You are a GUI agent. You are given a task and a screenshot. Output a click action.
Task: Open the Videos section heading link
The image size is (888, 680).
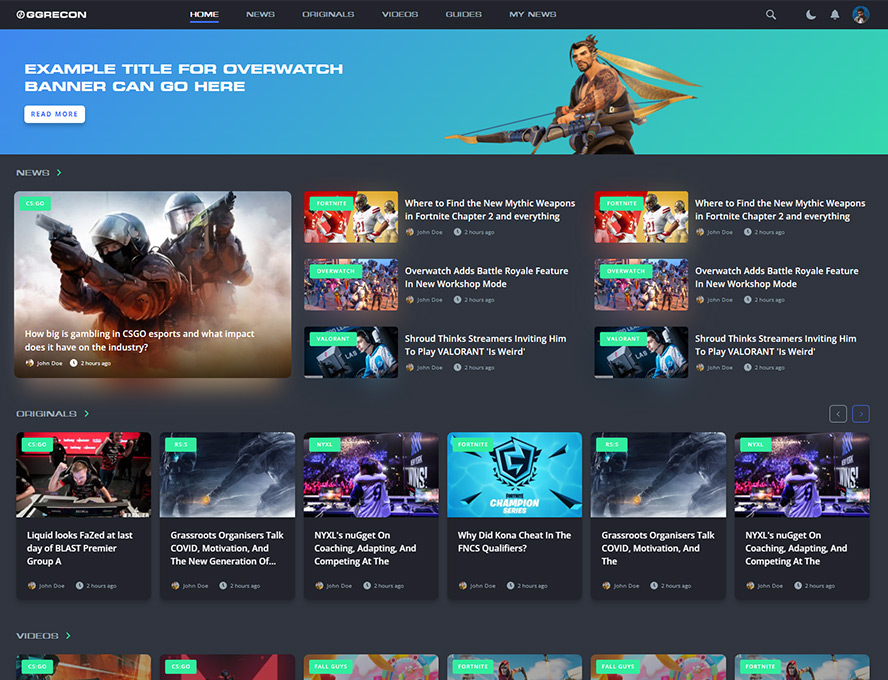tap(37, 636)
